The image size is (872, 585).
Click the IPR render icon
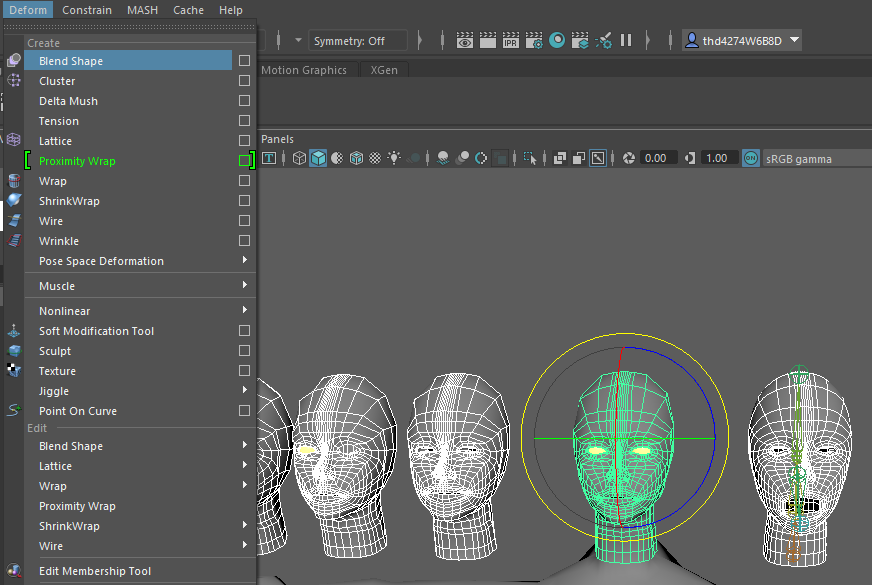coord(510,41)
